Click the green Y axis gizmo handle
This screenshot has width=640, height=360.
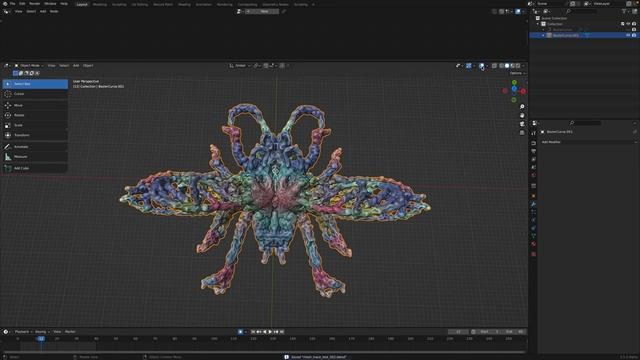click(514, 83)
